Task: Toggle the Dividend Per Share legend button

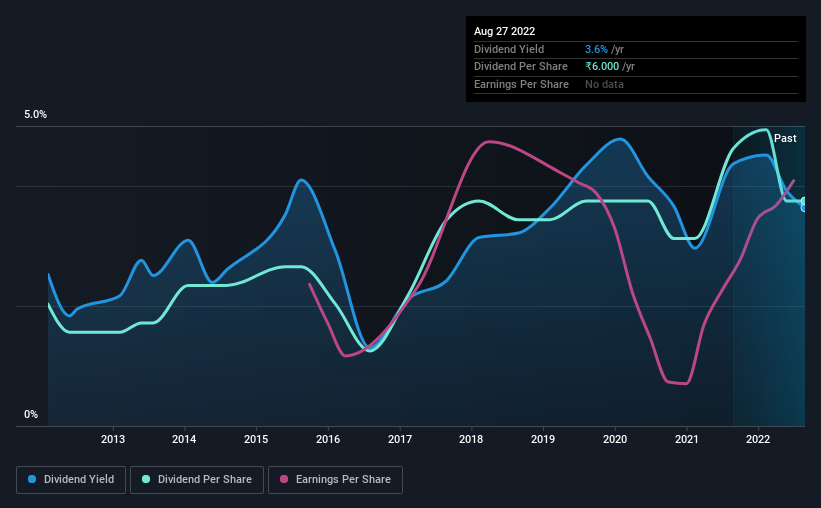Action: click(197, 480)
